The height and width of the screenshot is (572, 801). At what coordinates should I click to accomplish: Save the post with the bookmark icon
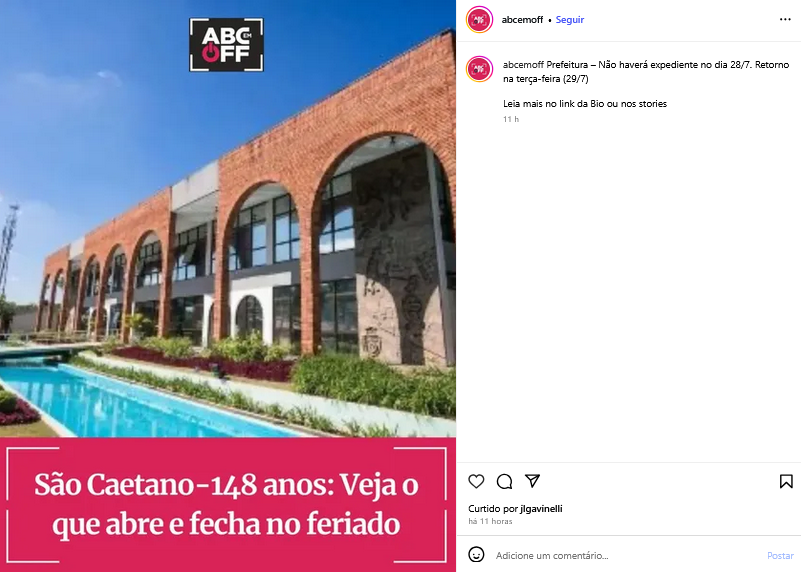pyautogui.click(x=786, y=481)
